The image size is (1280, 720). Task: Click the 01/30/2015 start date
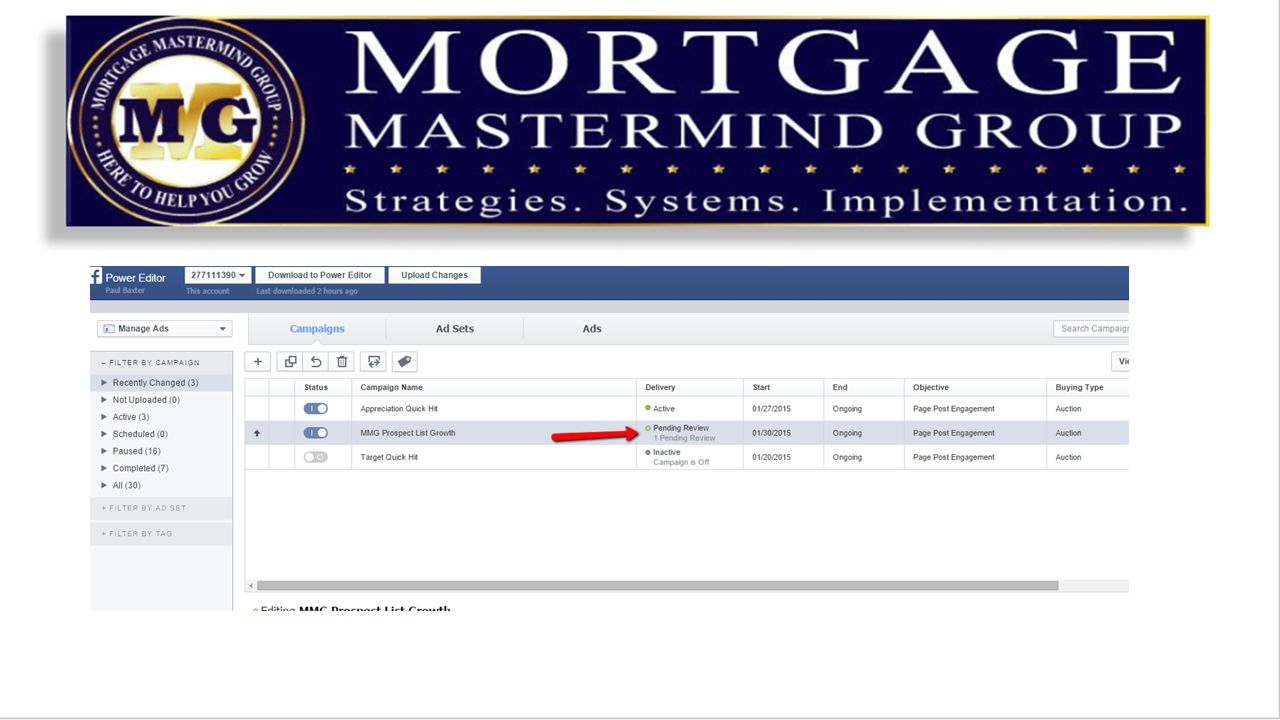coord(771,433)
